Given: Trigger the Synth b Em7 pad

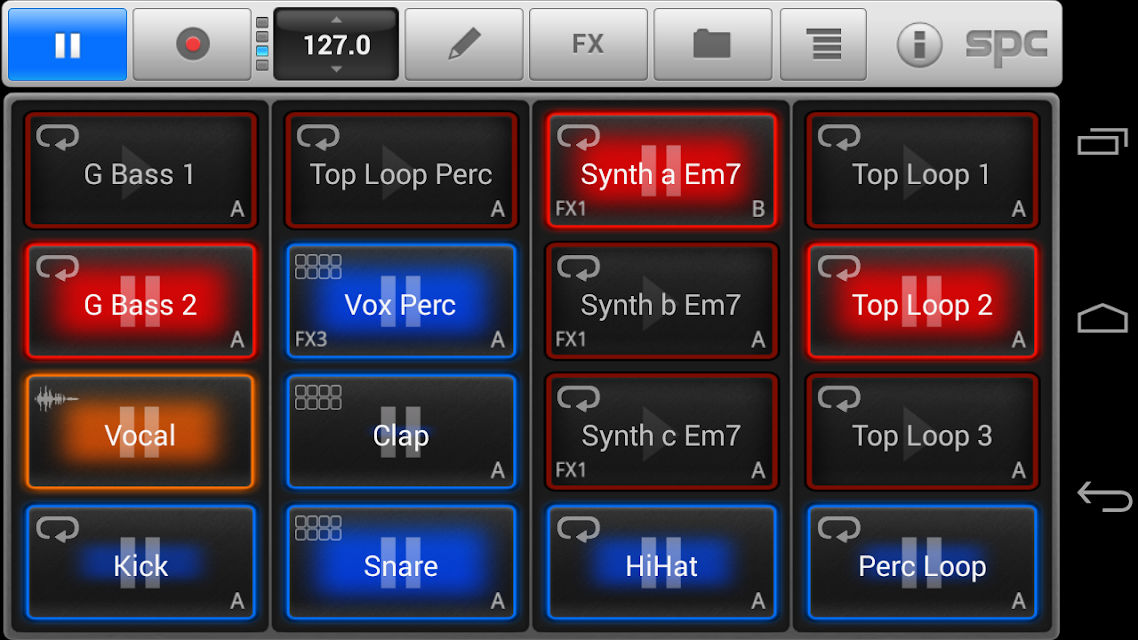Looking at the screenshot, I should click(x=661, y=301).
